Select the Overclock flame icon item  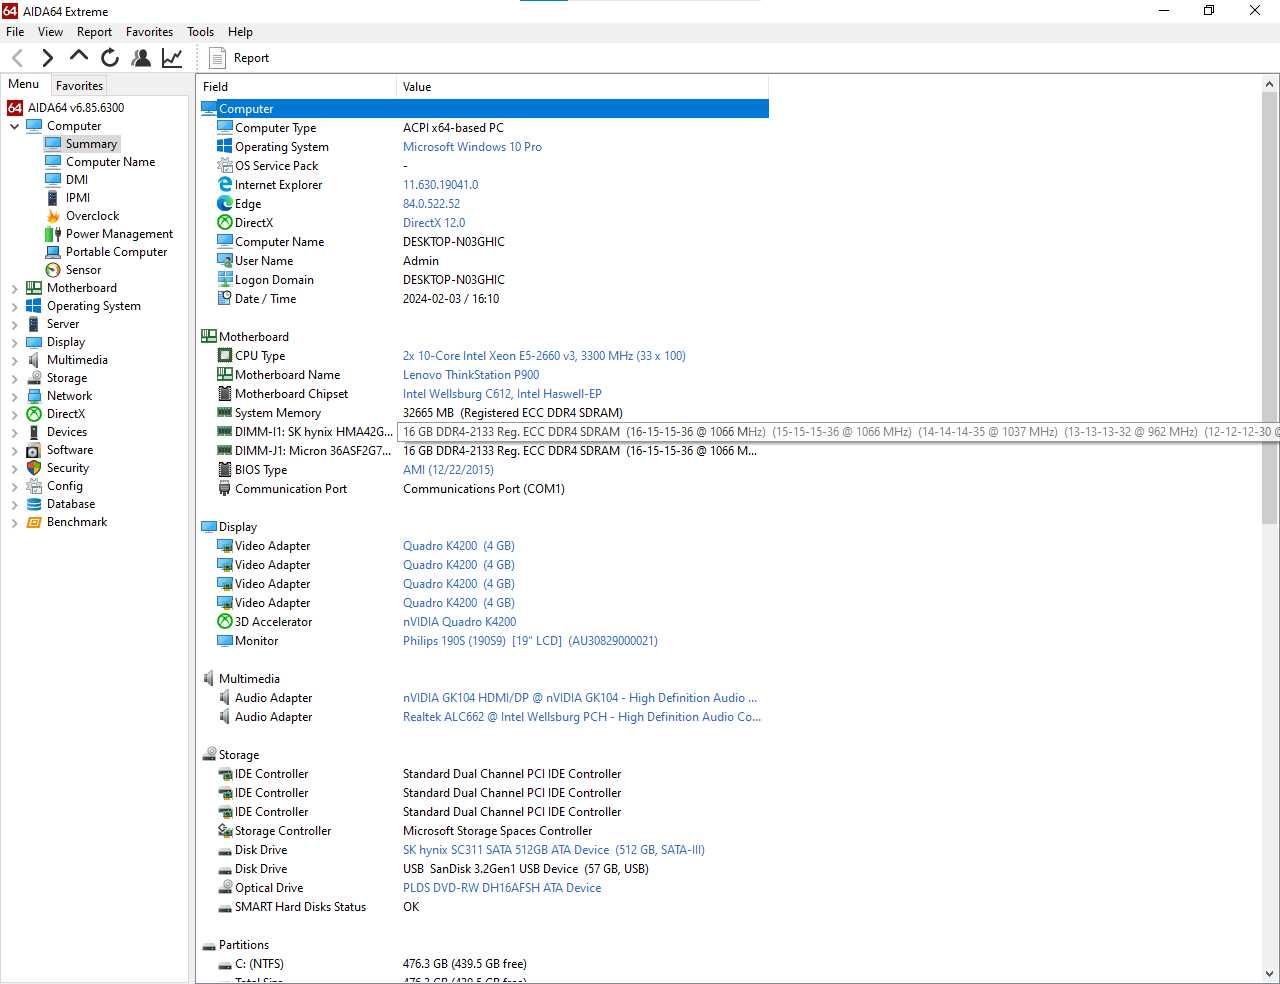(x=53, y=216)
